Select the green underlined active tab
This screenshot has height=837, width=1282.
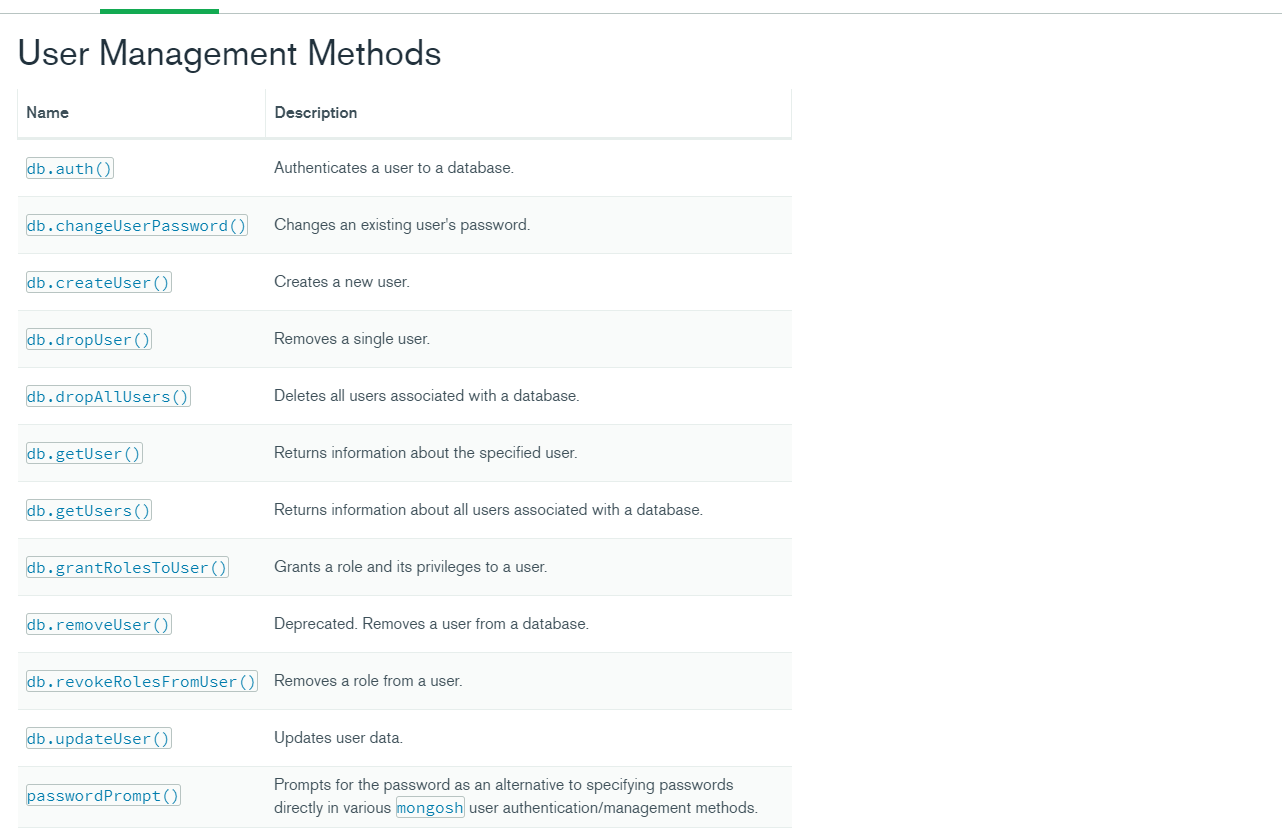(159, 8)
